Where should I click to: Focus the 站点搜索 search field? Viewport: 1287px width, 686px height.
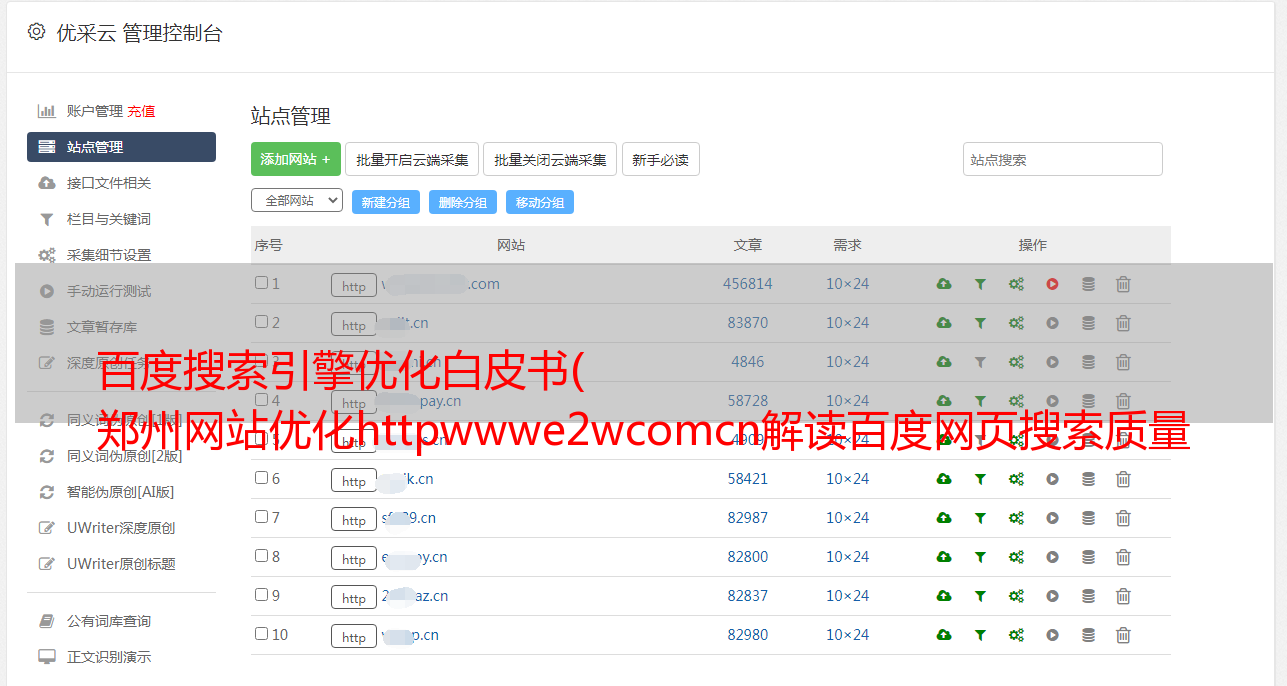click(1063, 159)
